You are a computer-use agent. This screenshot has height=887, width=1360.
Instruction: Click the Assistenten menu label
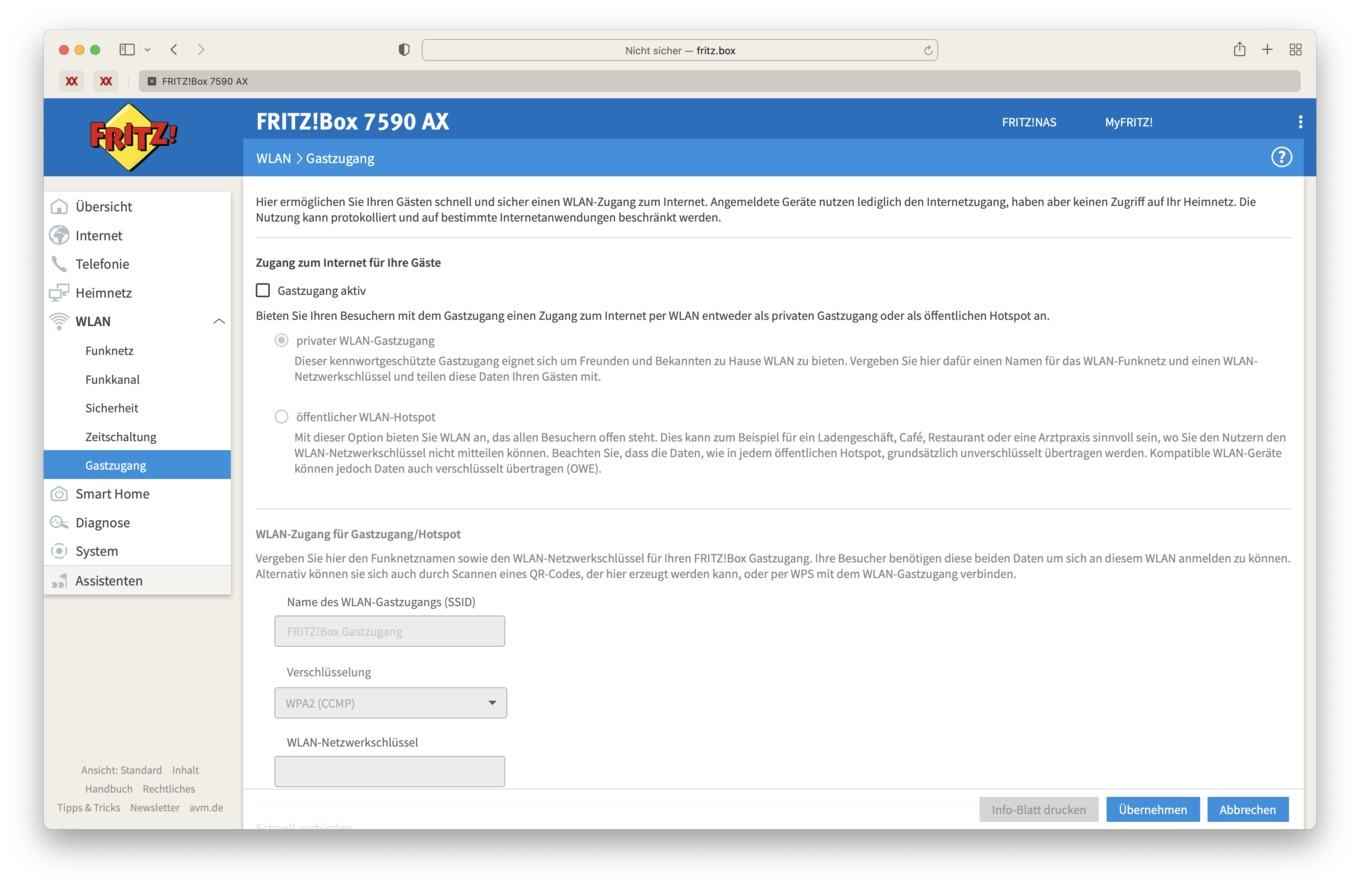point(109,581)
